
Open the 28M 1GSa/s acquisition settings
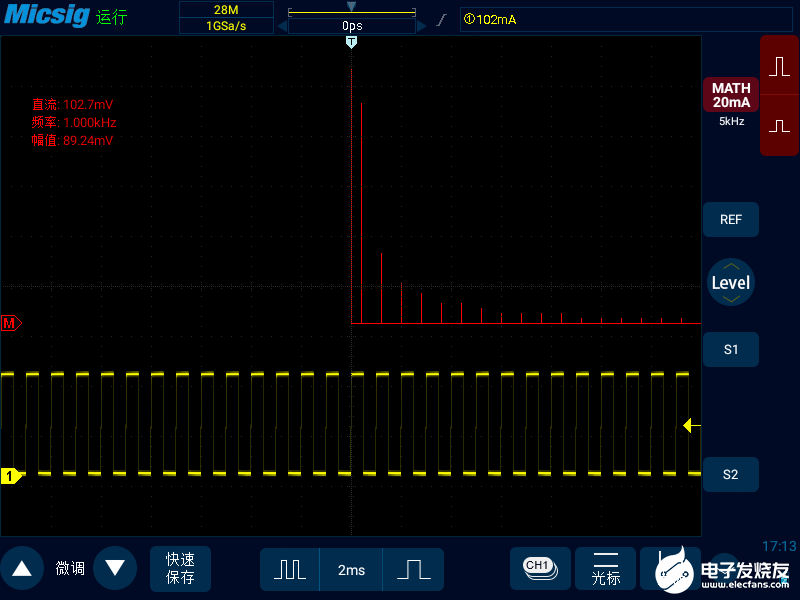pos(226,18)
